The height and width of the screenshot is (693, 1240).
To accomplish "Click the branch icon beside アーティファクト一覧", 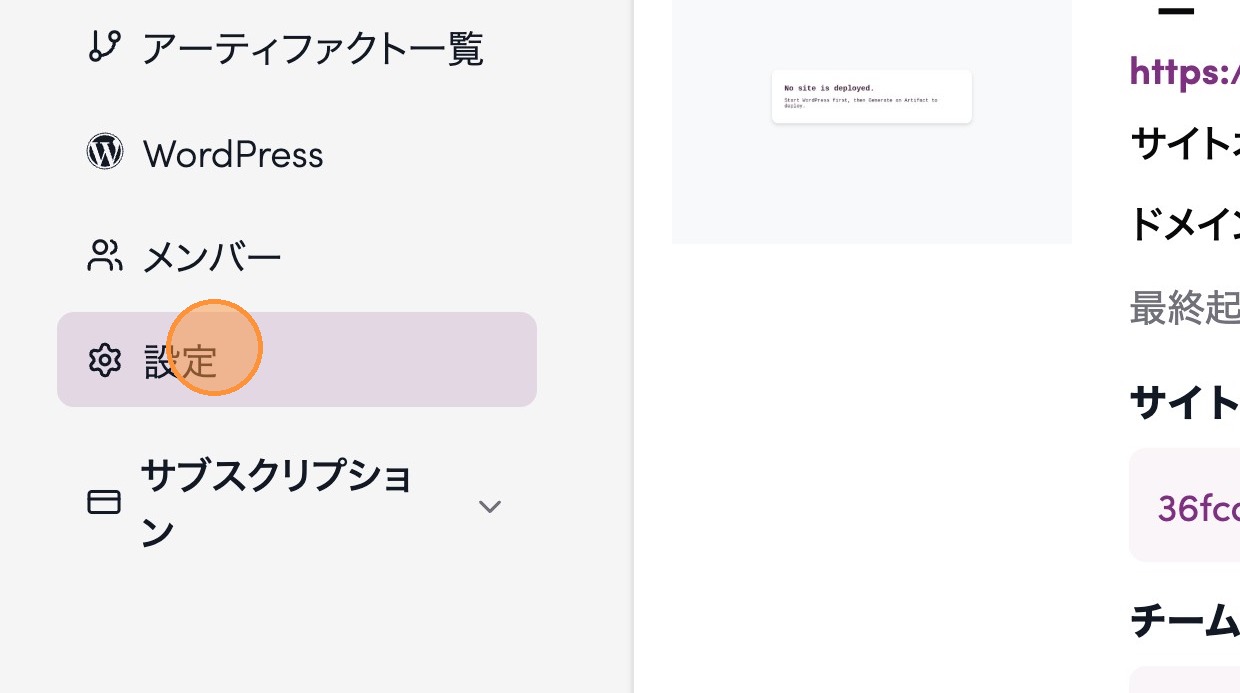I will (105, 47).
